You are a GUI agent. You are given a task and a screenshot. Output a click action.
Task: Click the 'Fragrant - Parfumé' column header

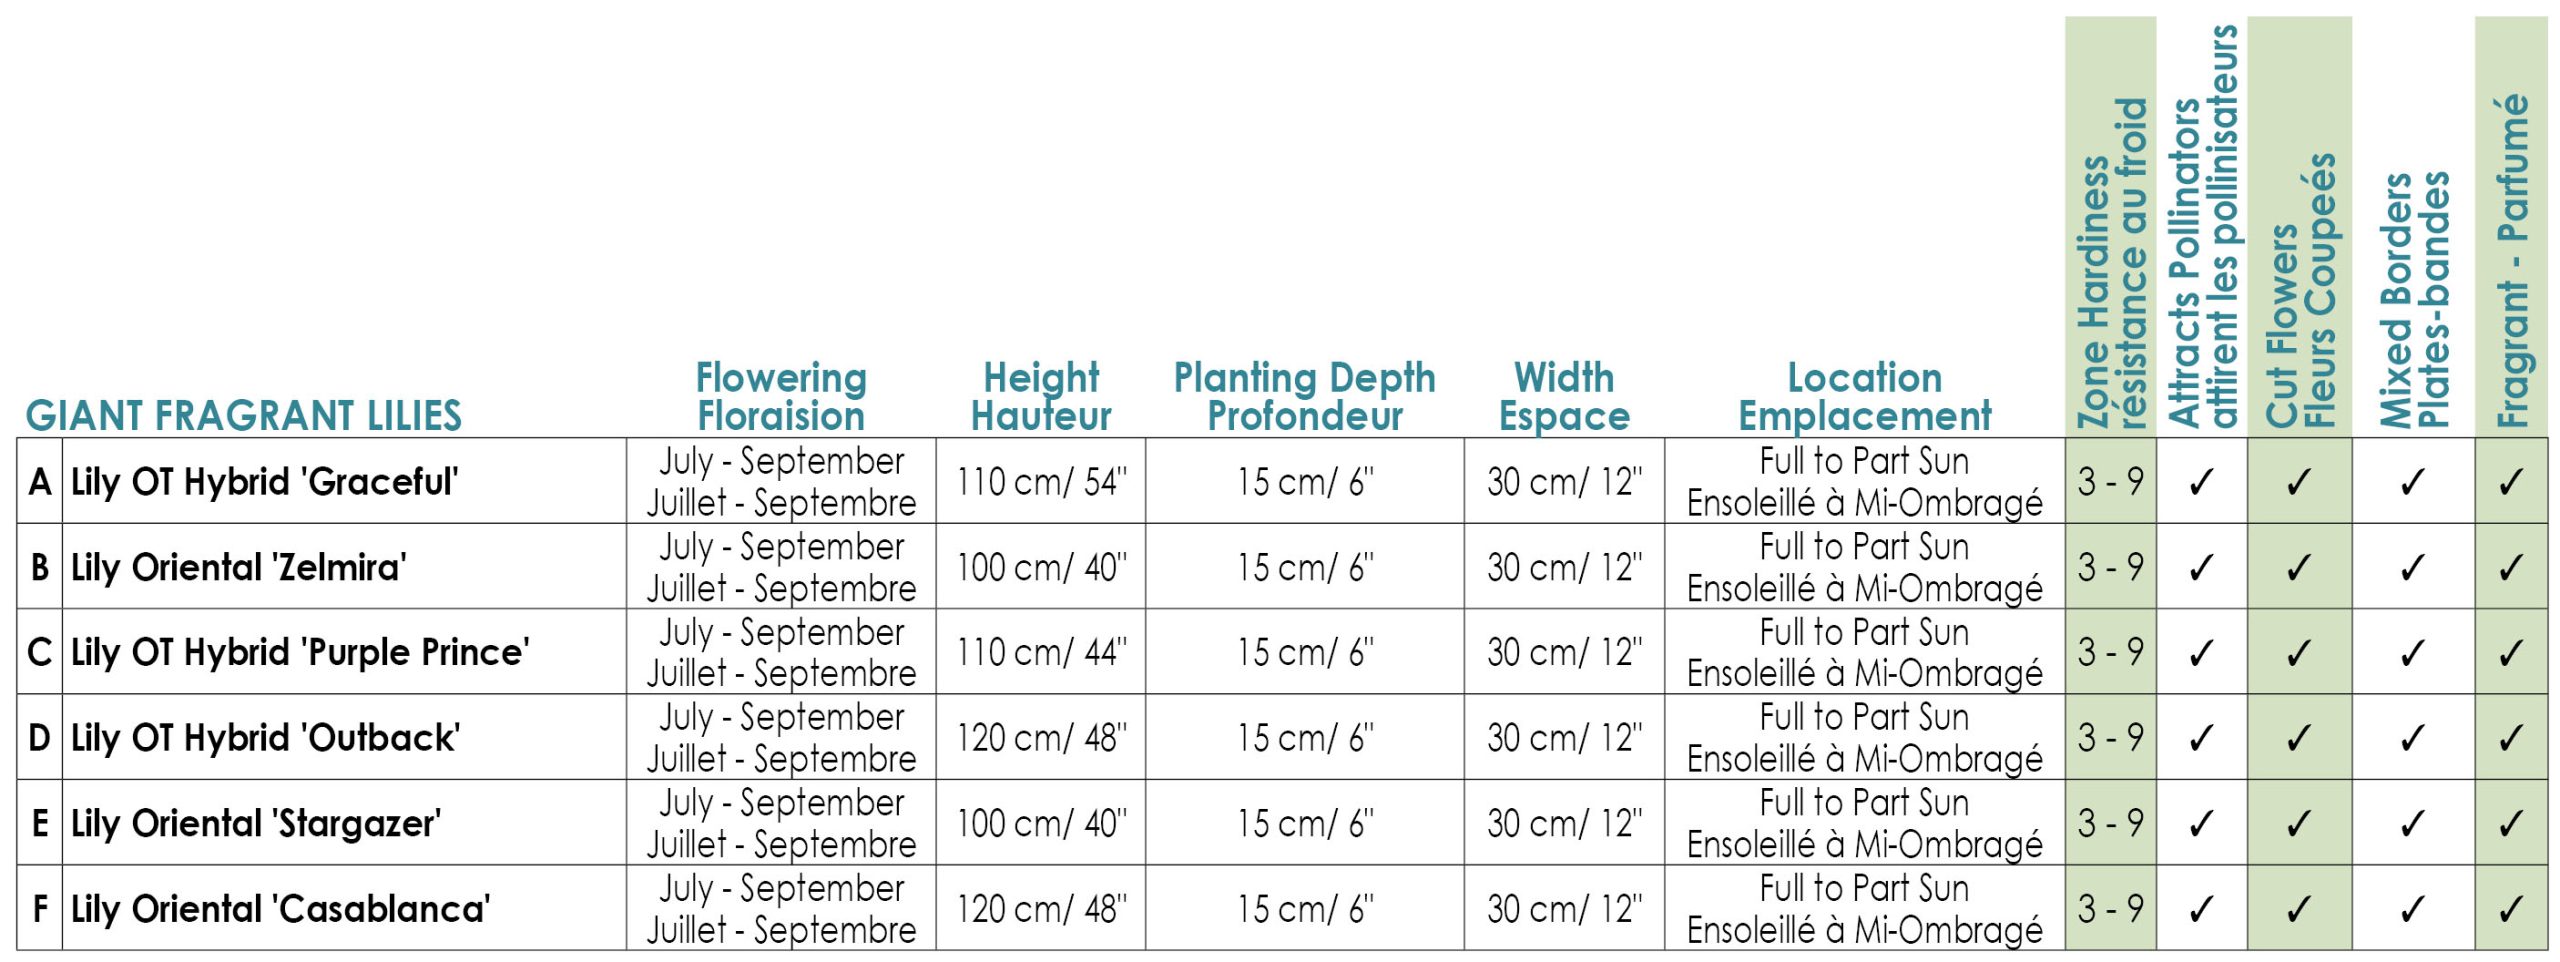[x=2512, y=260]
